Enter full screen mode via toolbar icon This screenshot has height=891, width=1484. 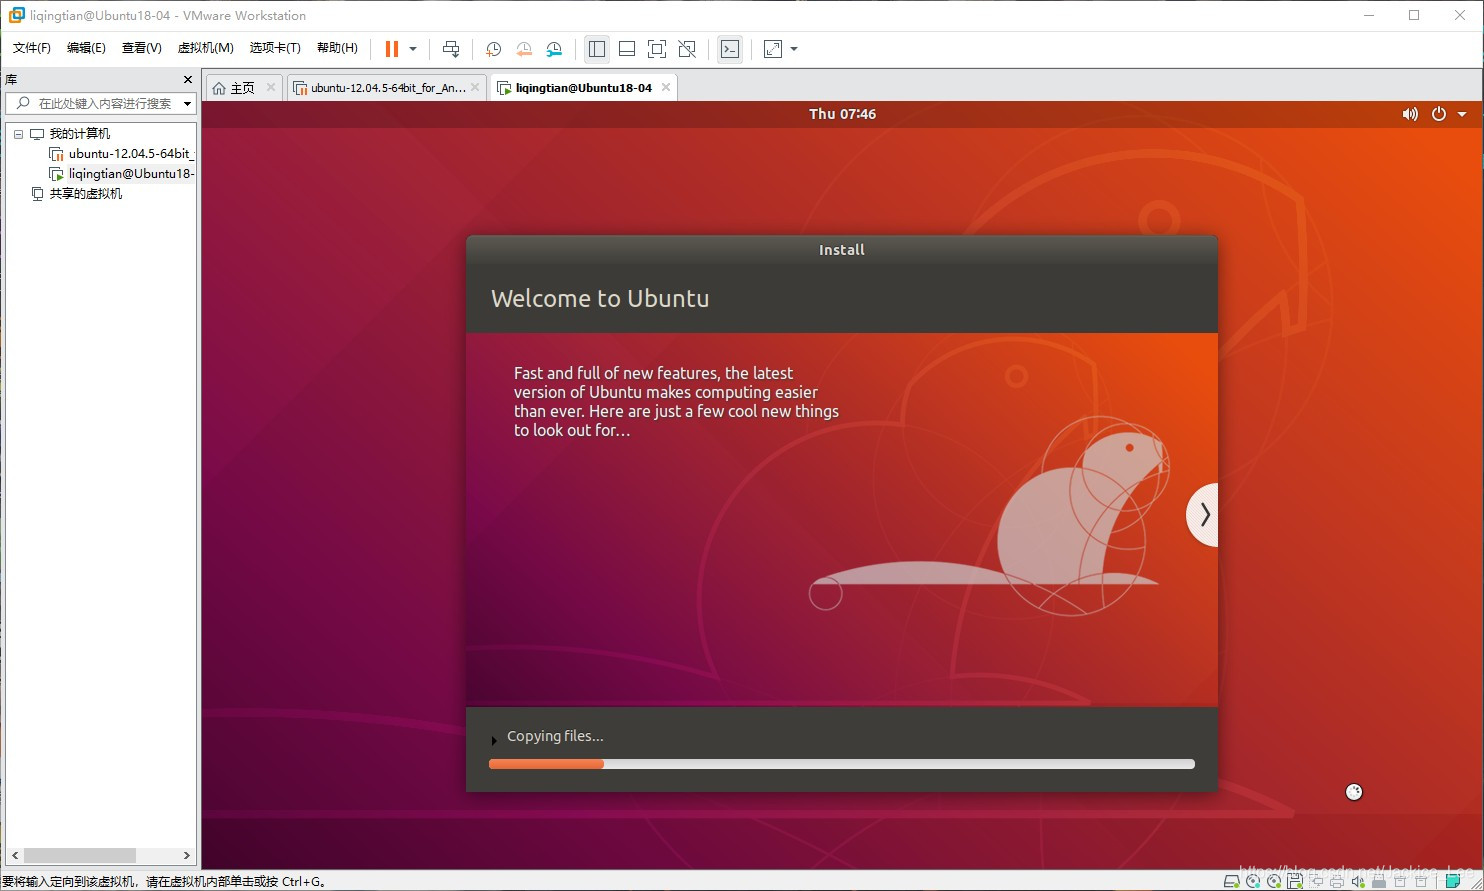(657, 49)
